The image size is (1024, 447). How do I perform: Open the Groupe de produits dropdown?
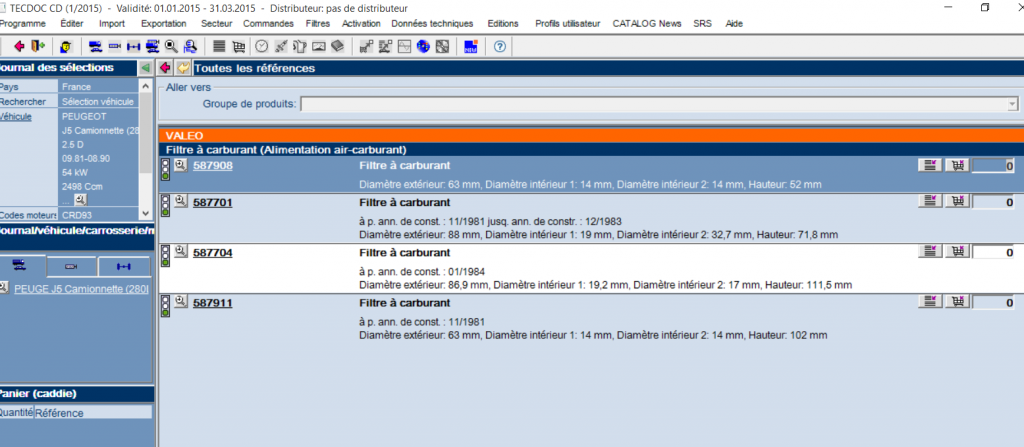(1012, 105)
